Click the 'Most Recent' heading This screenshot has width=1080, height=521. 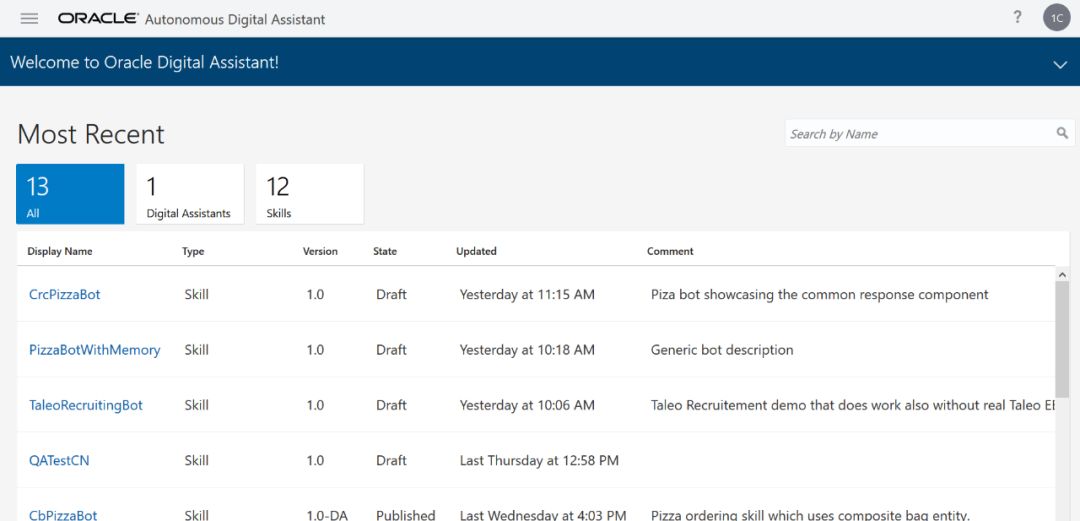coord(91,134)
